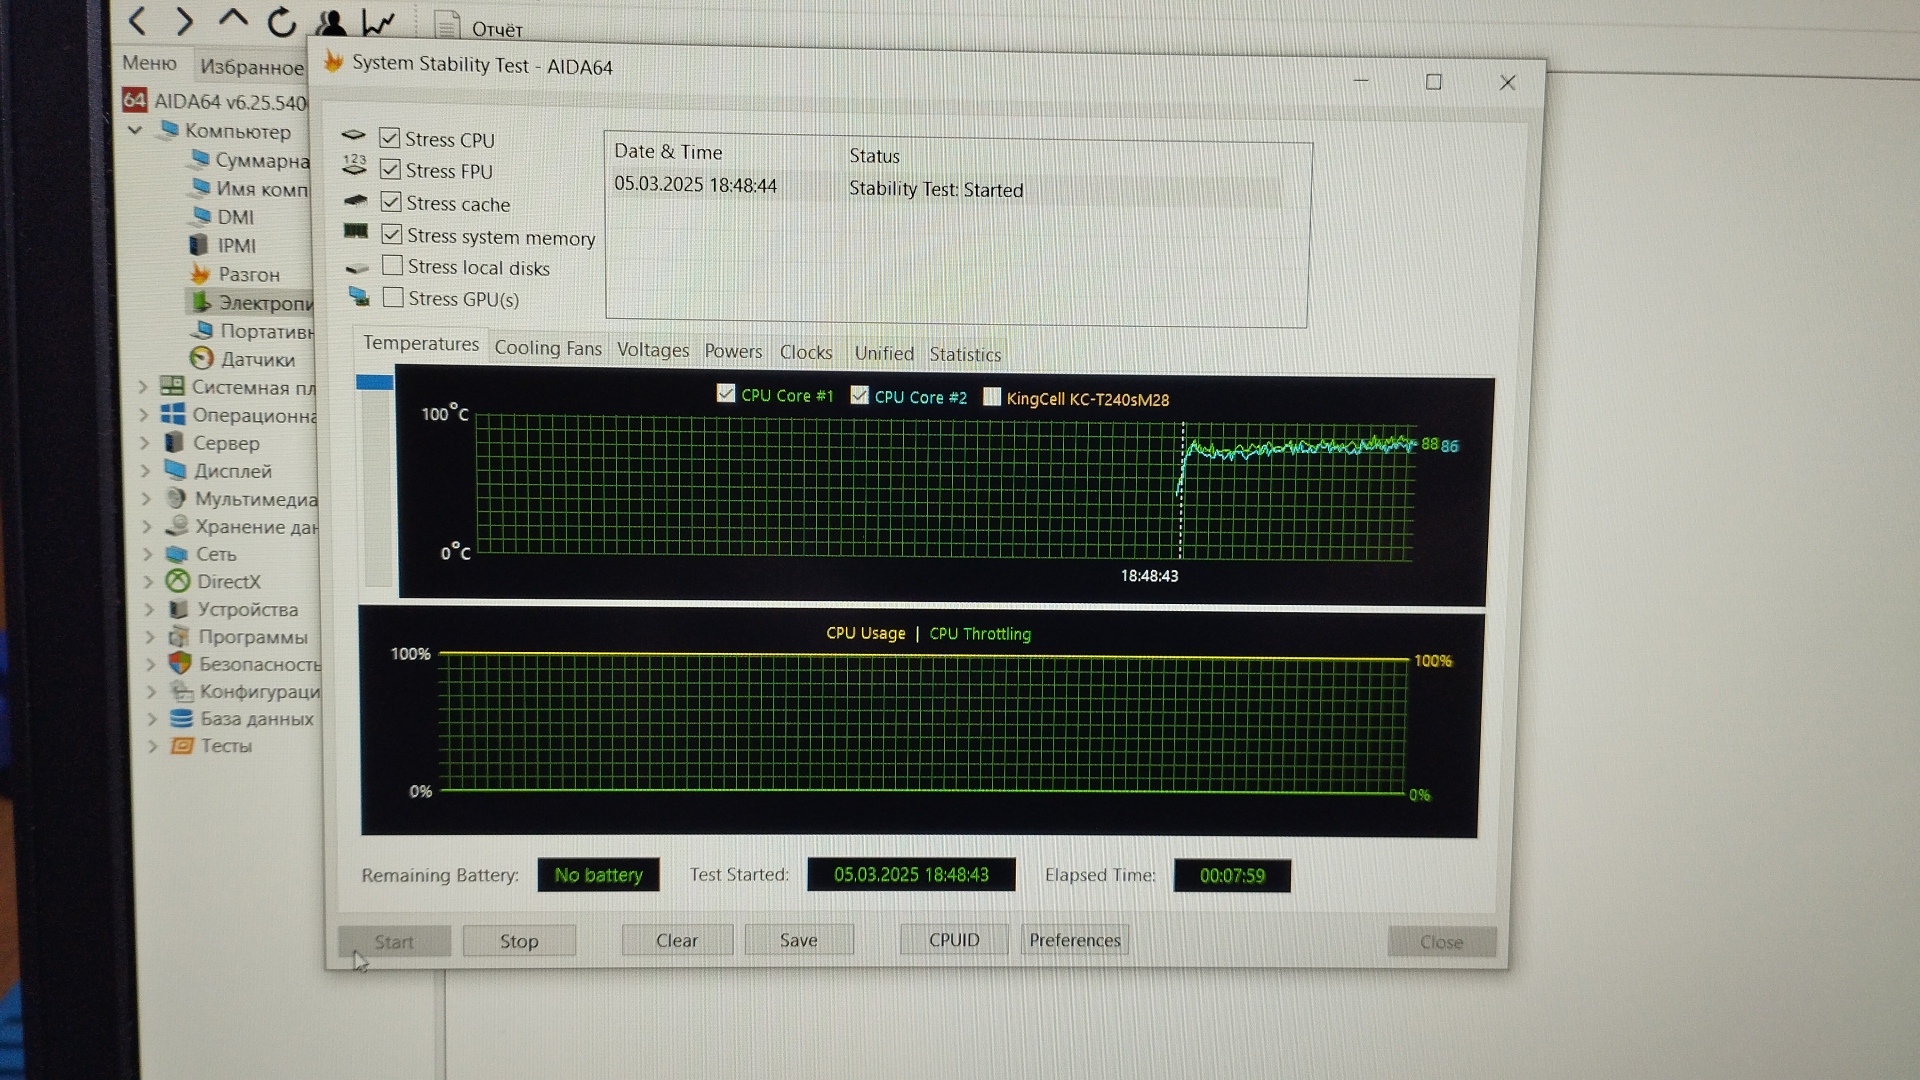Viewport: 1920px width, 1080px height.
Task: Select the IPMI icon in tree
Action: coord(198,245)
